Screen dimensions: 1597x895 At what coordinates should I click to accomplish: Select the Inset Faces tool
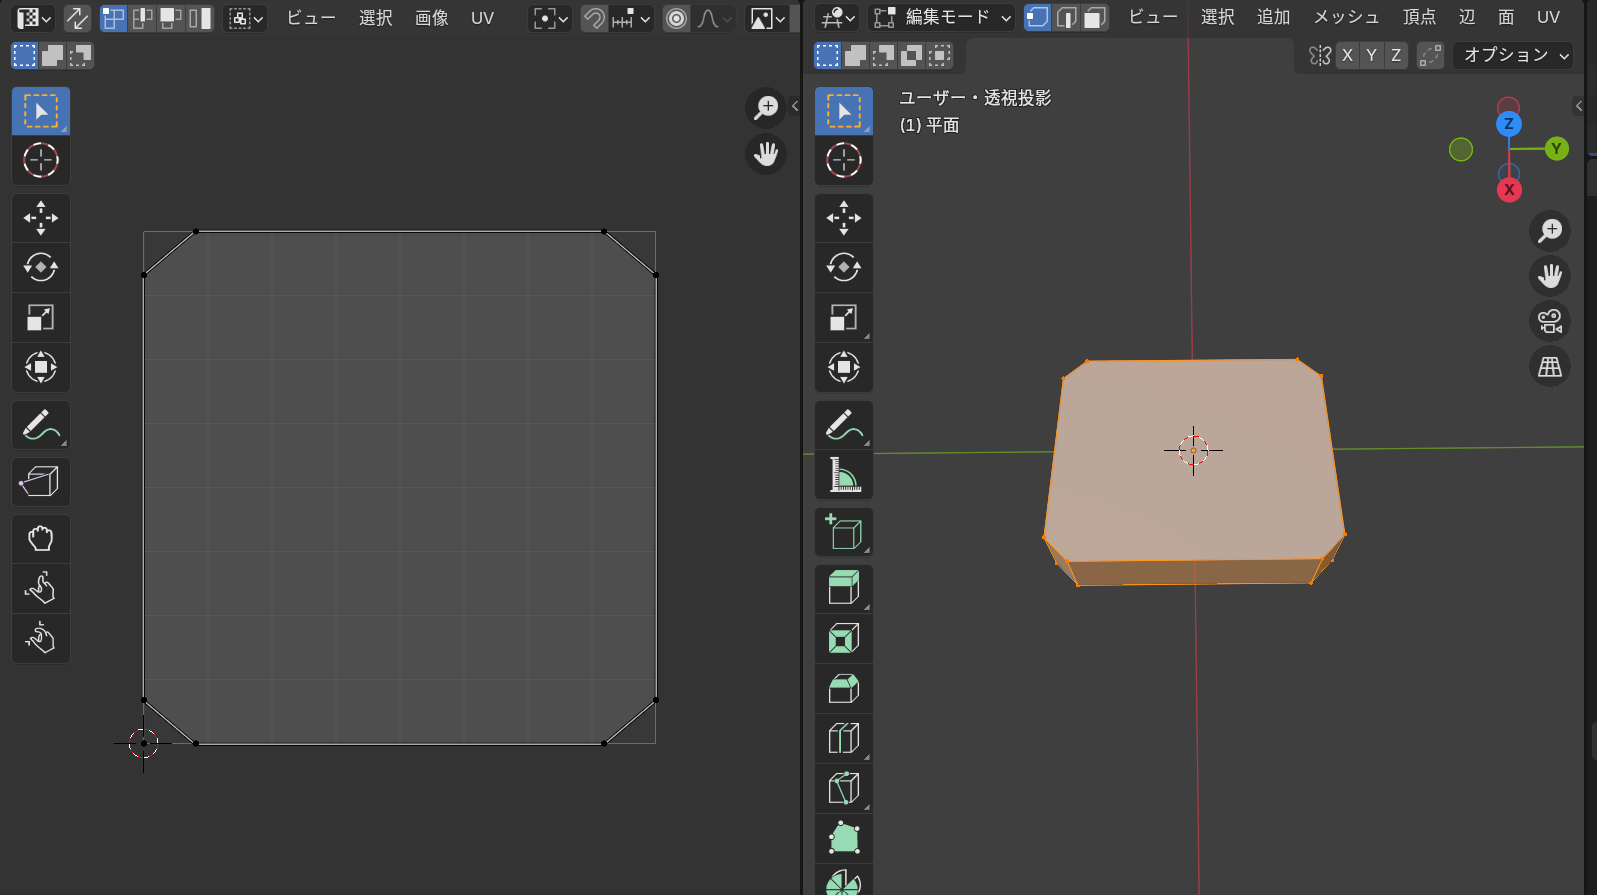click(844, 638)
